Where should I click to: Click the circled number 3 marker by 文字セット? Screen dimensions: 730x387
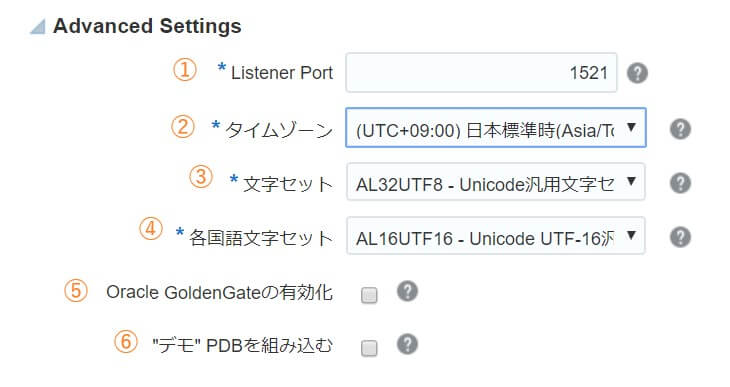tap(201, 177)
